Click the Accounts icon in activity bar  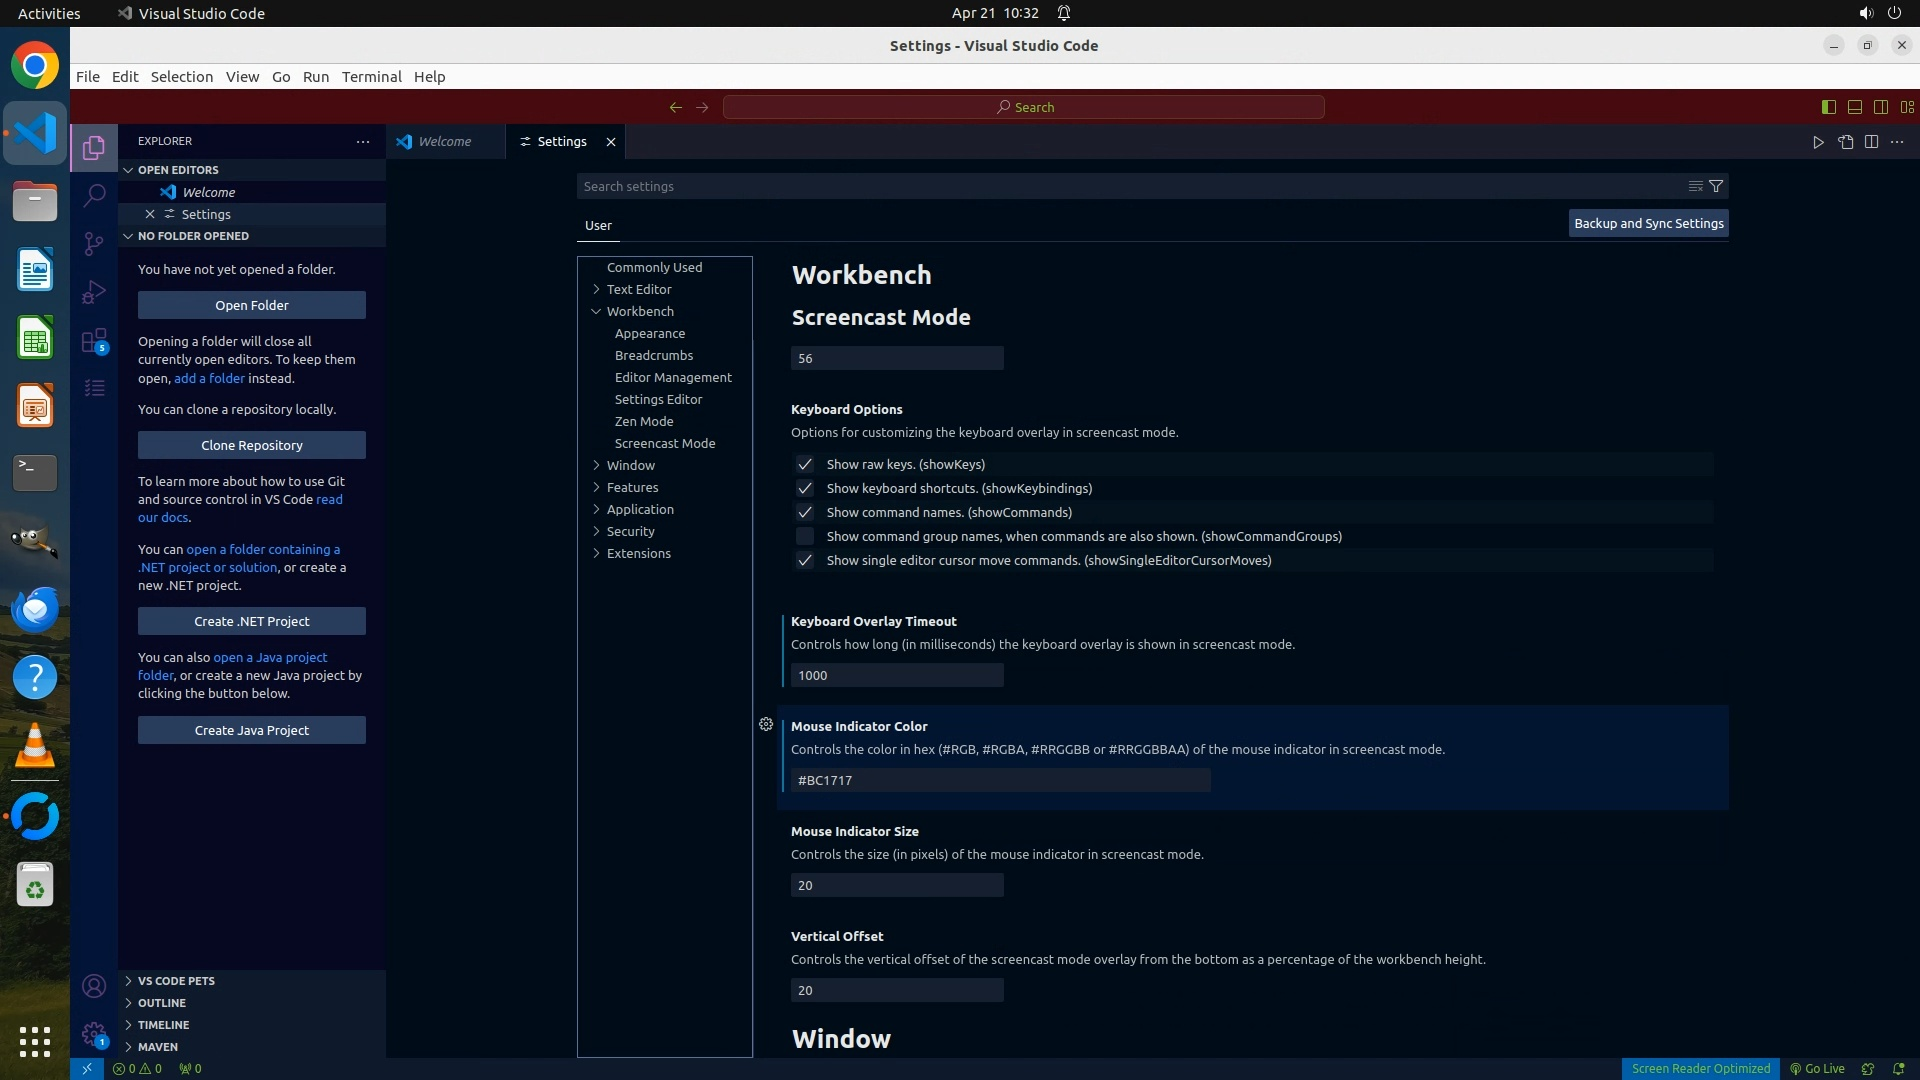click(x=94, y=986)
